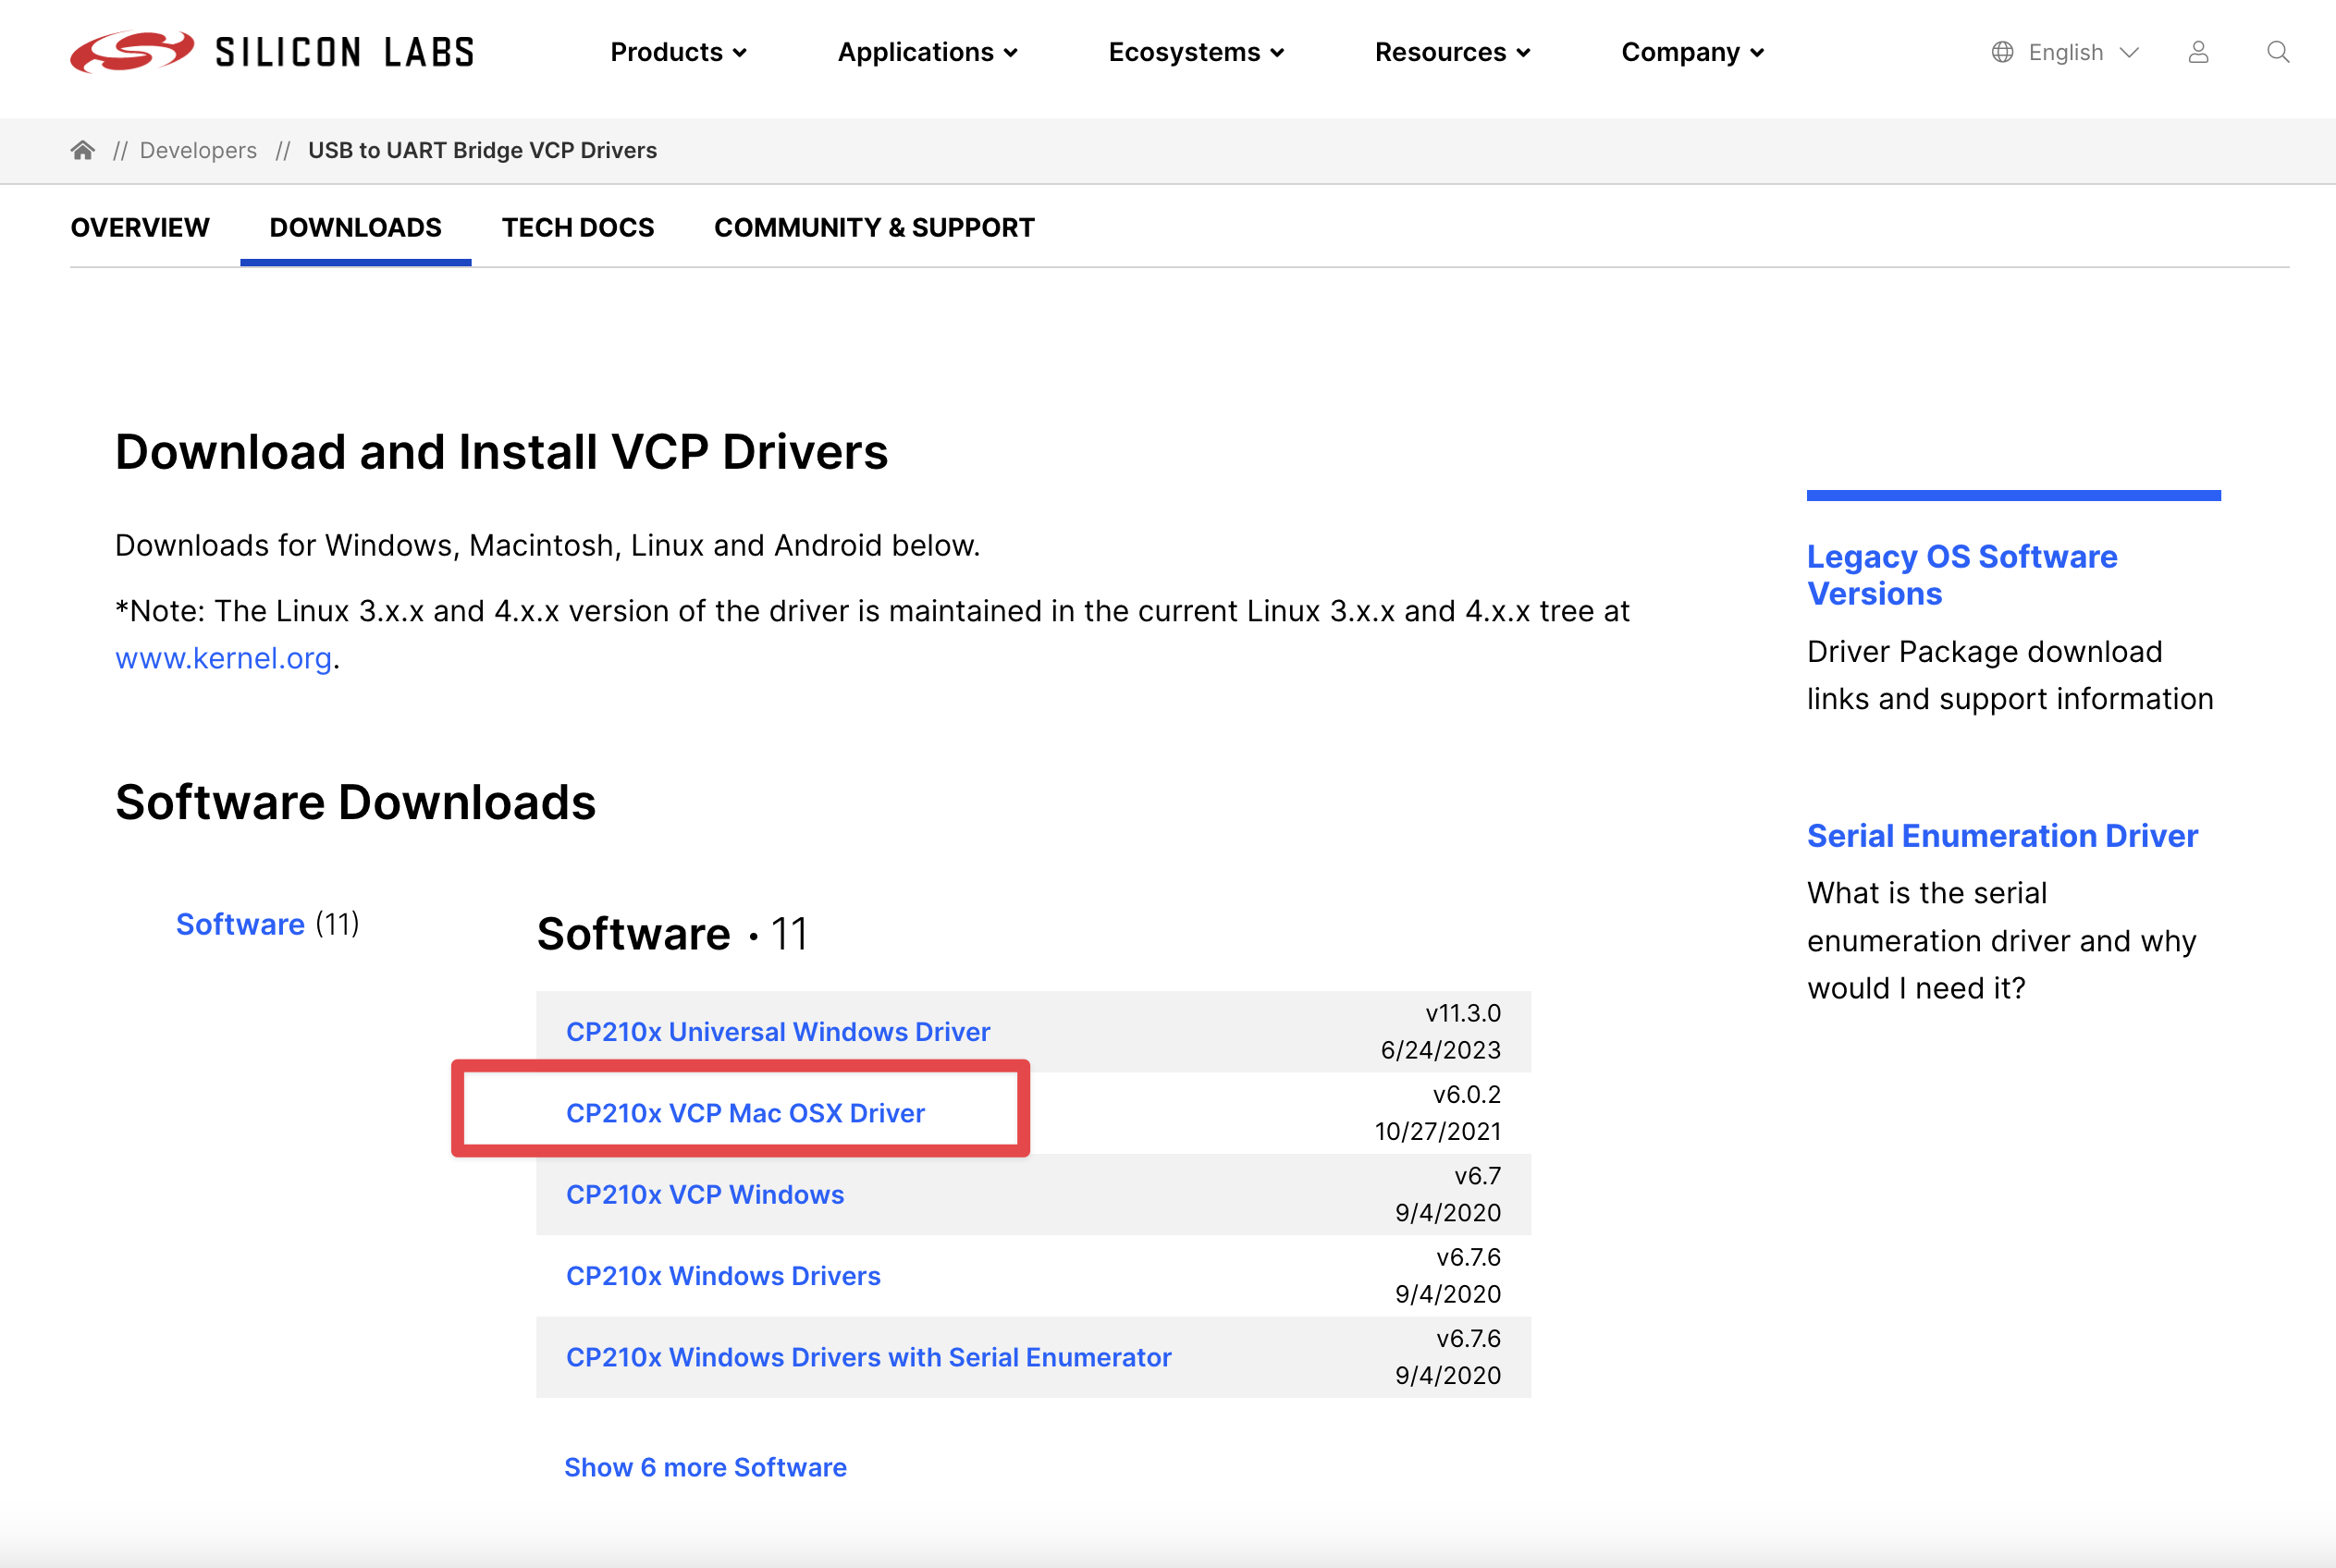
Task: Download CP210x Windows Drivers
Action: (723, 1276)
